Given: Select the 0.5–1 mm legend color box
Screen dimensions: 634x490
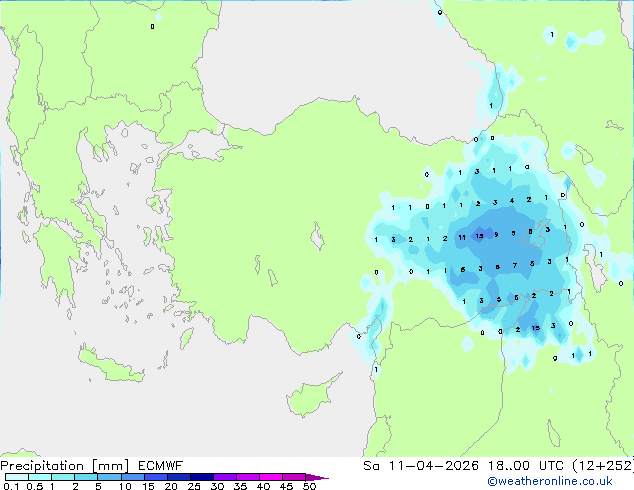Looking at the screenshot, I should [x=40, y=477].
